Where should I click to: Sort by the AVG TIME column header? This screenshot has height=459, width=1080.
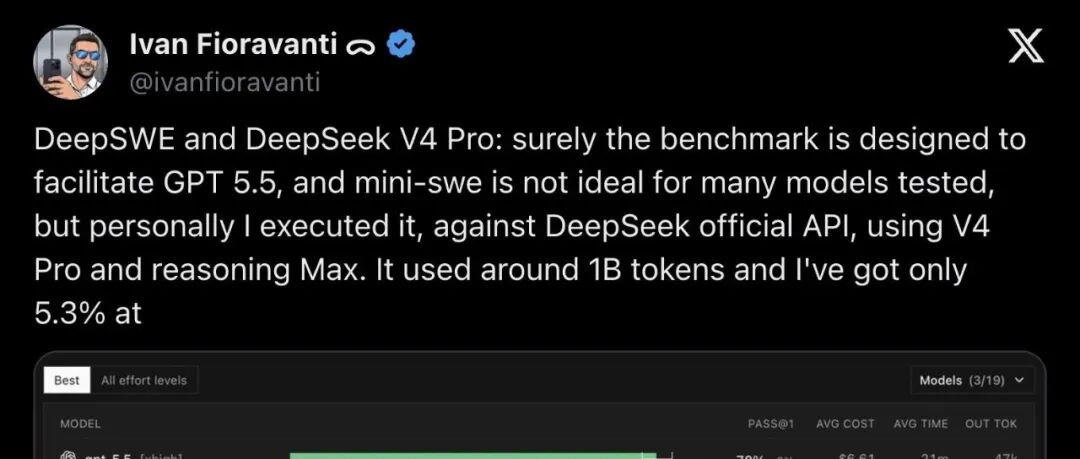[x=920, y=424]
